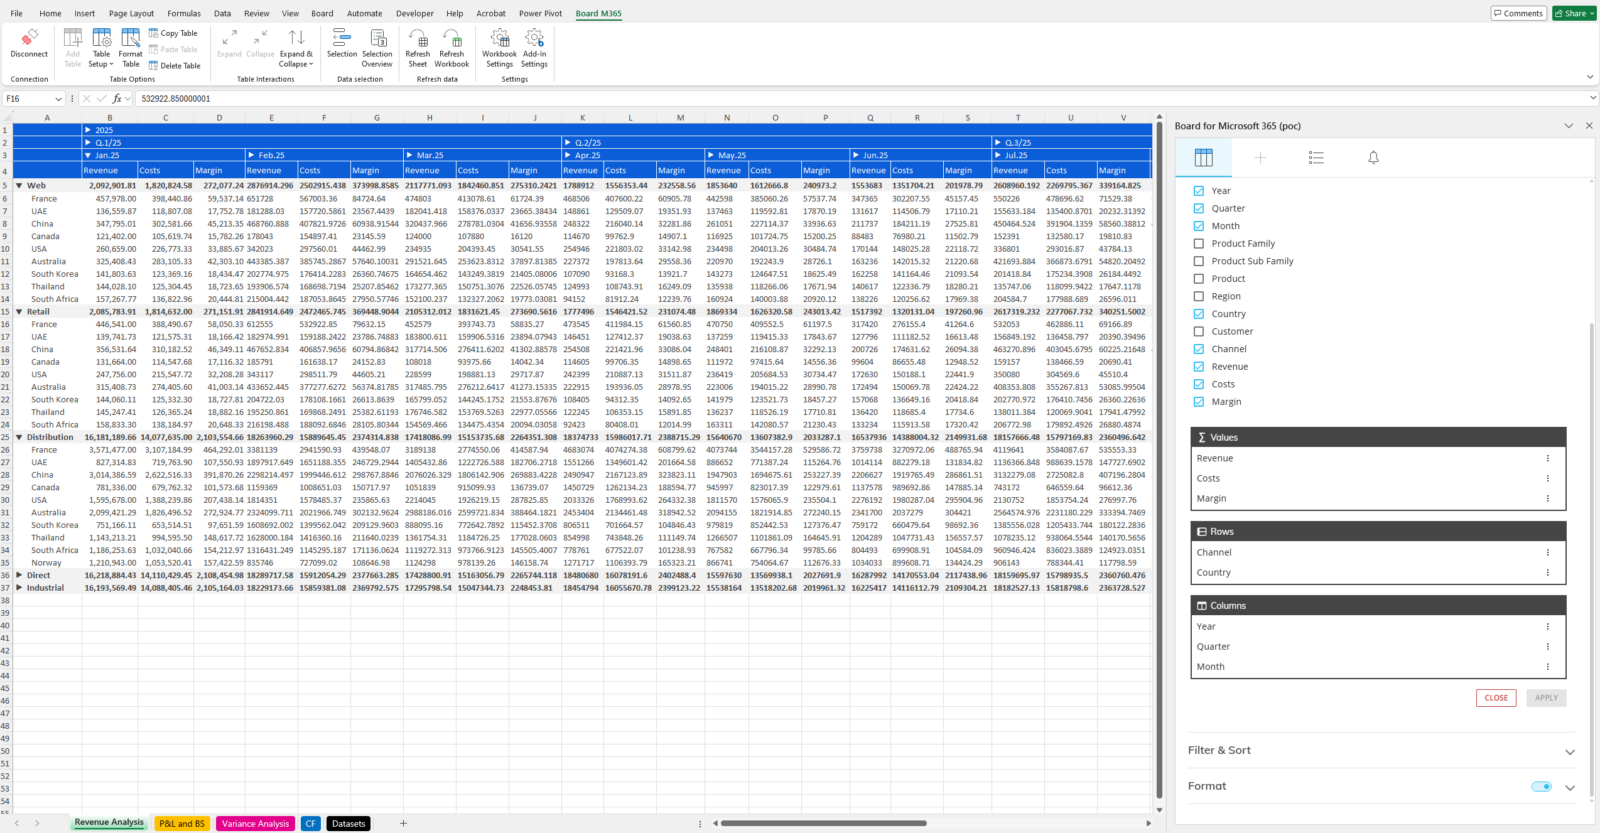The height and width of the screenshot is (833, 1600).
Task: Select the table layout icon in Board panel
Action: point(1204,158)
